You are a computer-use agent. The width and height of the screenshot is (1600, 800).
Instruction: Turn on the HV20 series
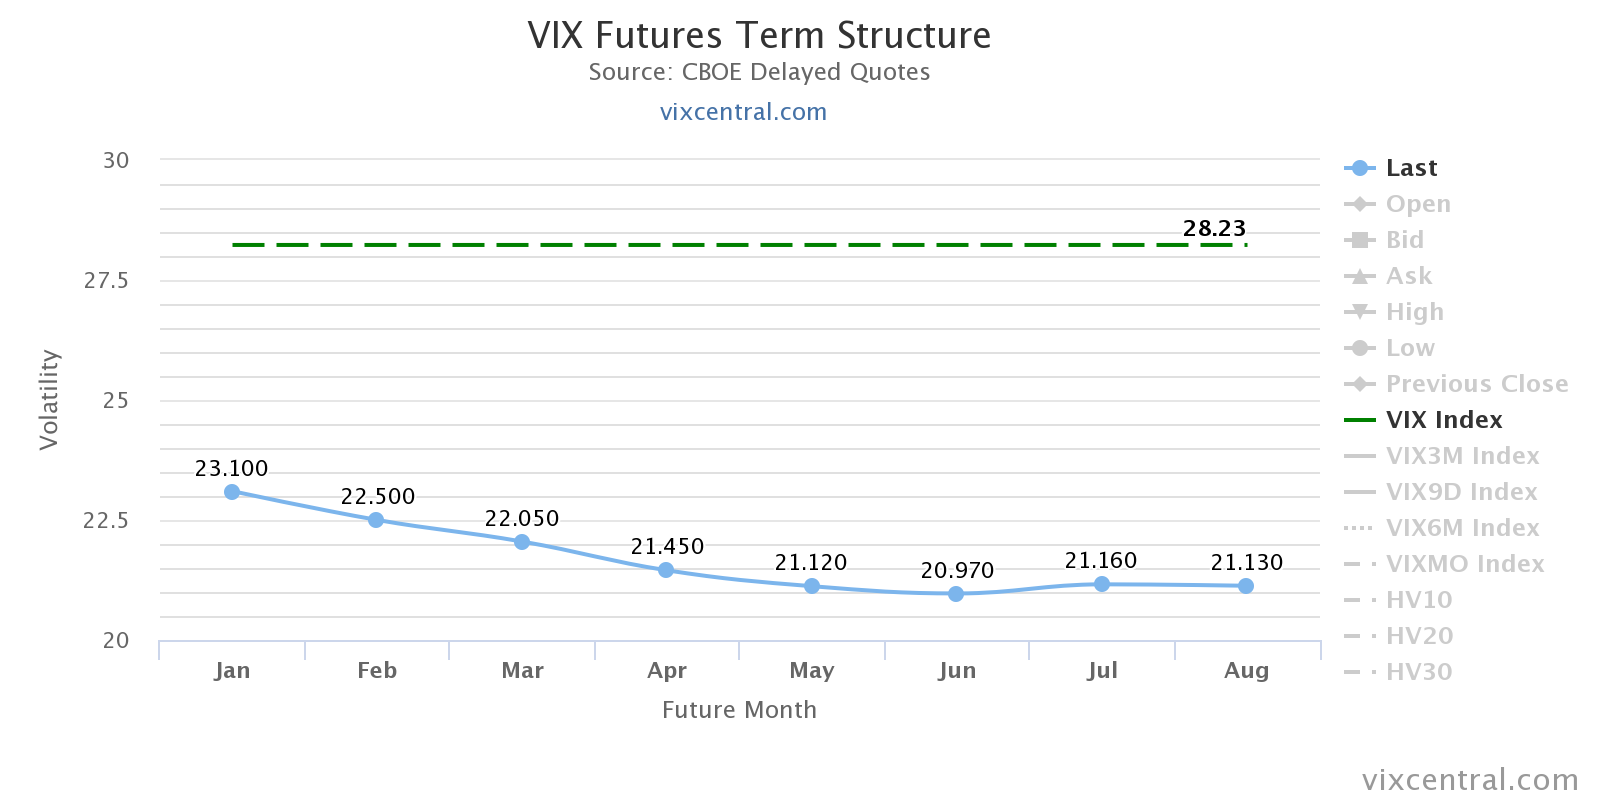point(1419,636)
